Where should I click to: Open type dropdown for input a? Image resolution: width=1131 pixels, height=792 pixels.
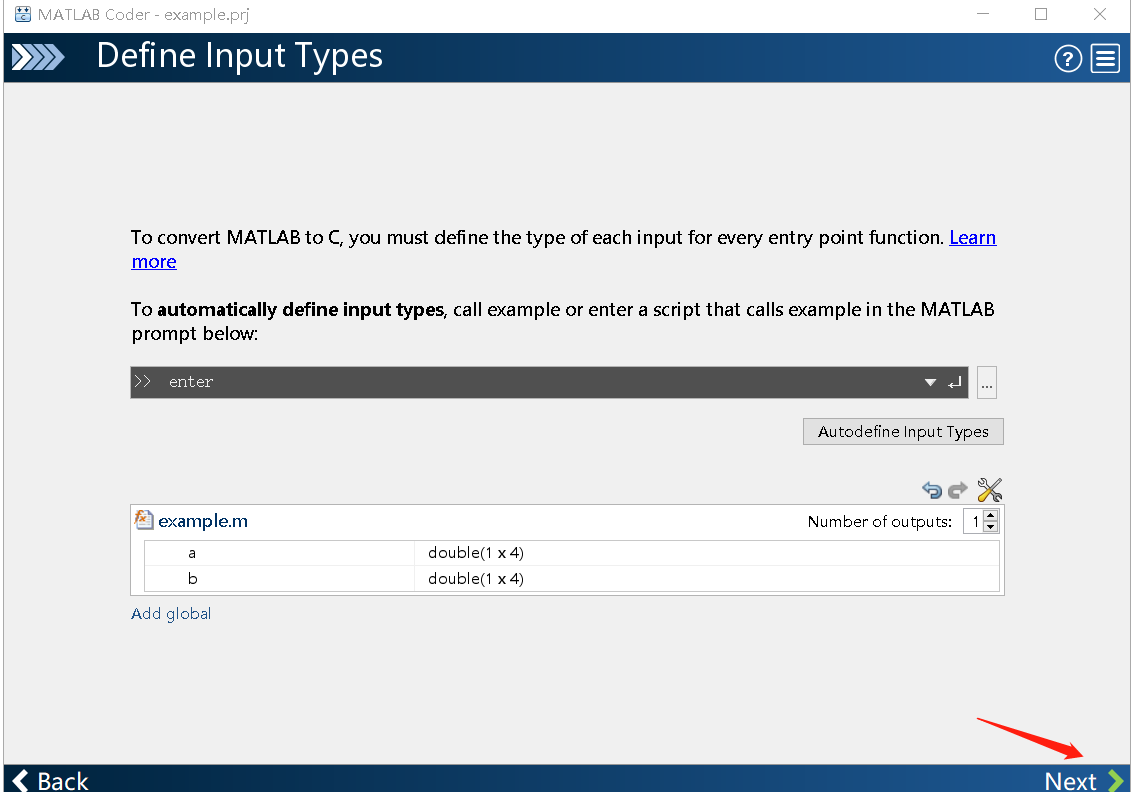(475, 552)
